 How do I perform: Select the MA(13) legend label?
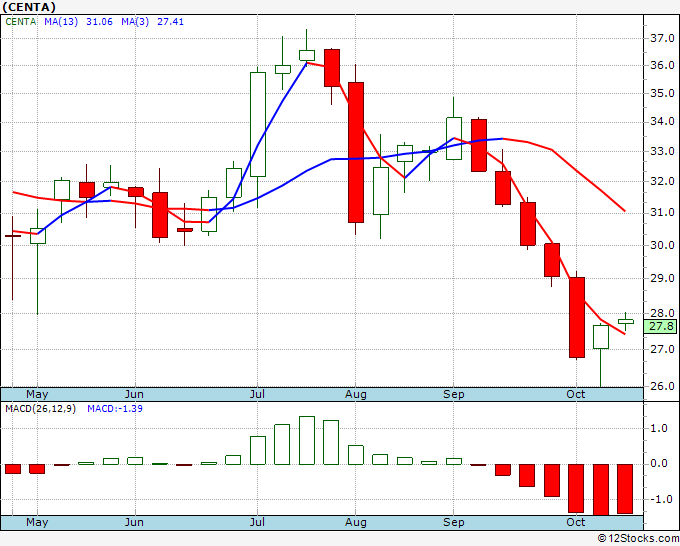(61, 21)
